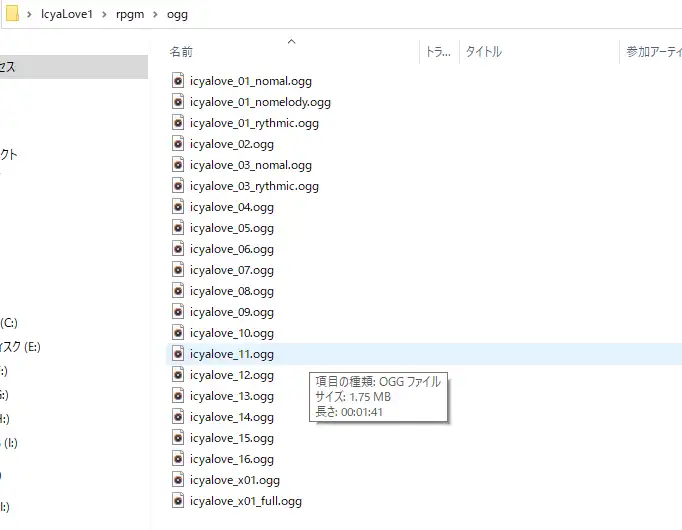Click file icon of icyalove_01_nomelody.ogg
682x530 pixels.
coord(178,102)
